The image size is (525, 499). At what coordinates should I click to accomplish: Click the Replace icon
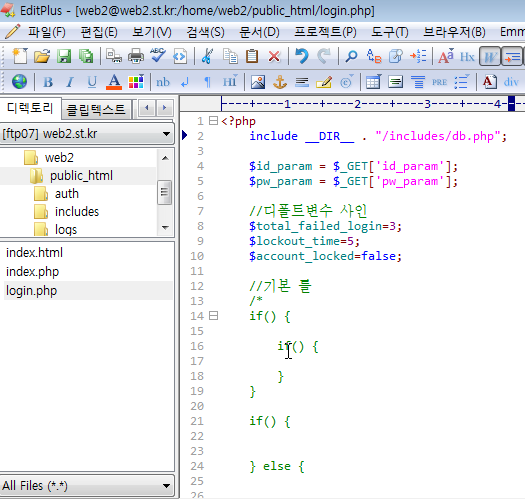[x=374, y=56]
